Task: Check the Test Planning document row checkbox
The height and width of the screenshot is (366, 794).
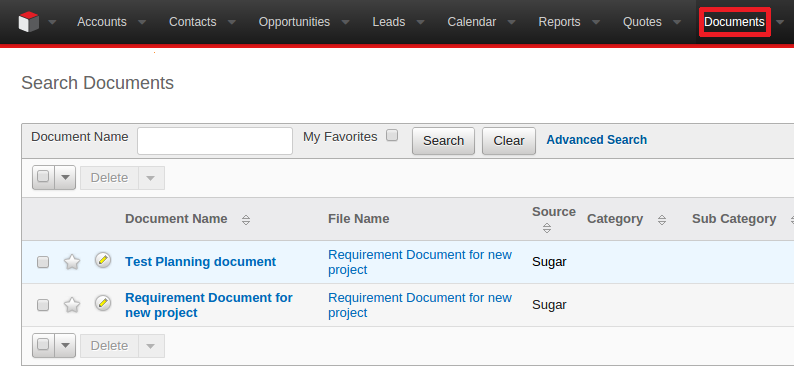Action: [43, 262]
